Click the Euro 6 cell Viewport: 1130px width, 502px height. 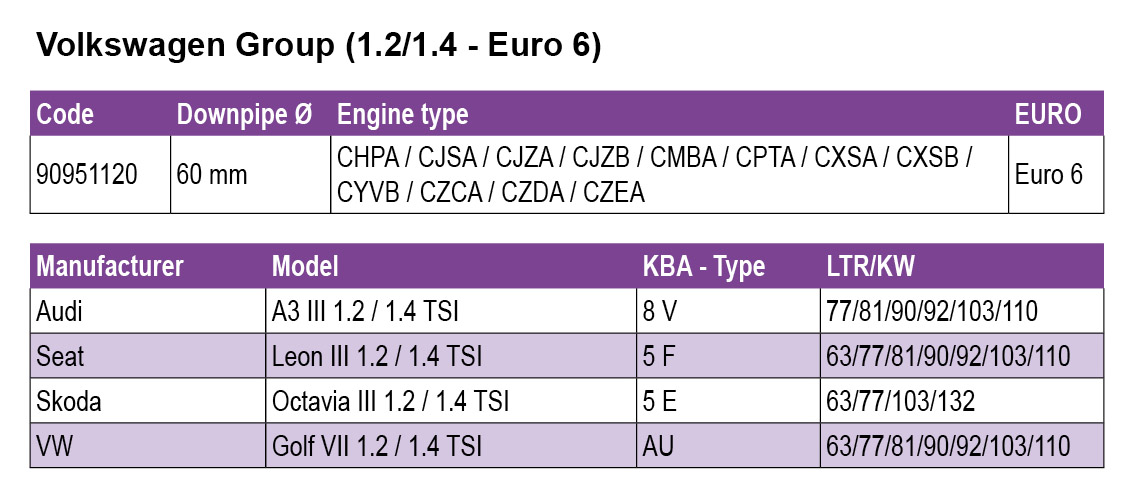coord(1049,175)
